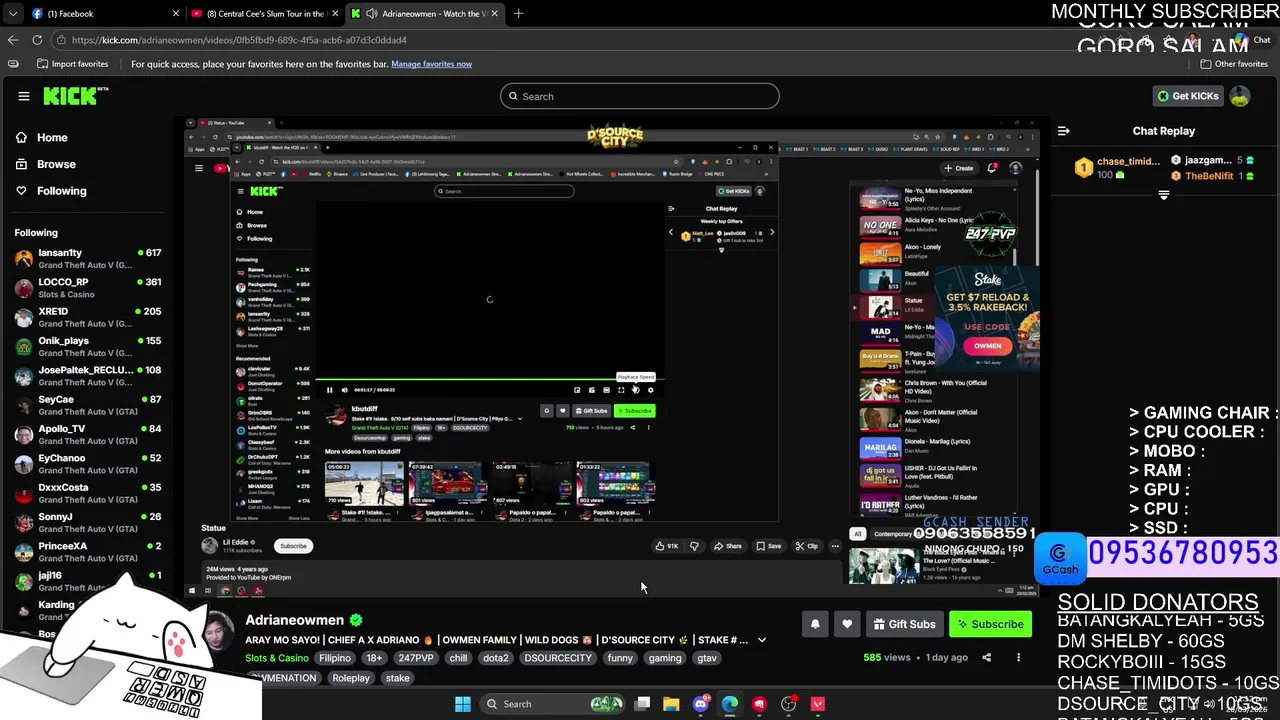Open the Following sidebar item

click(61, 191)
